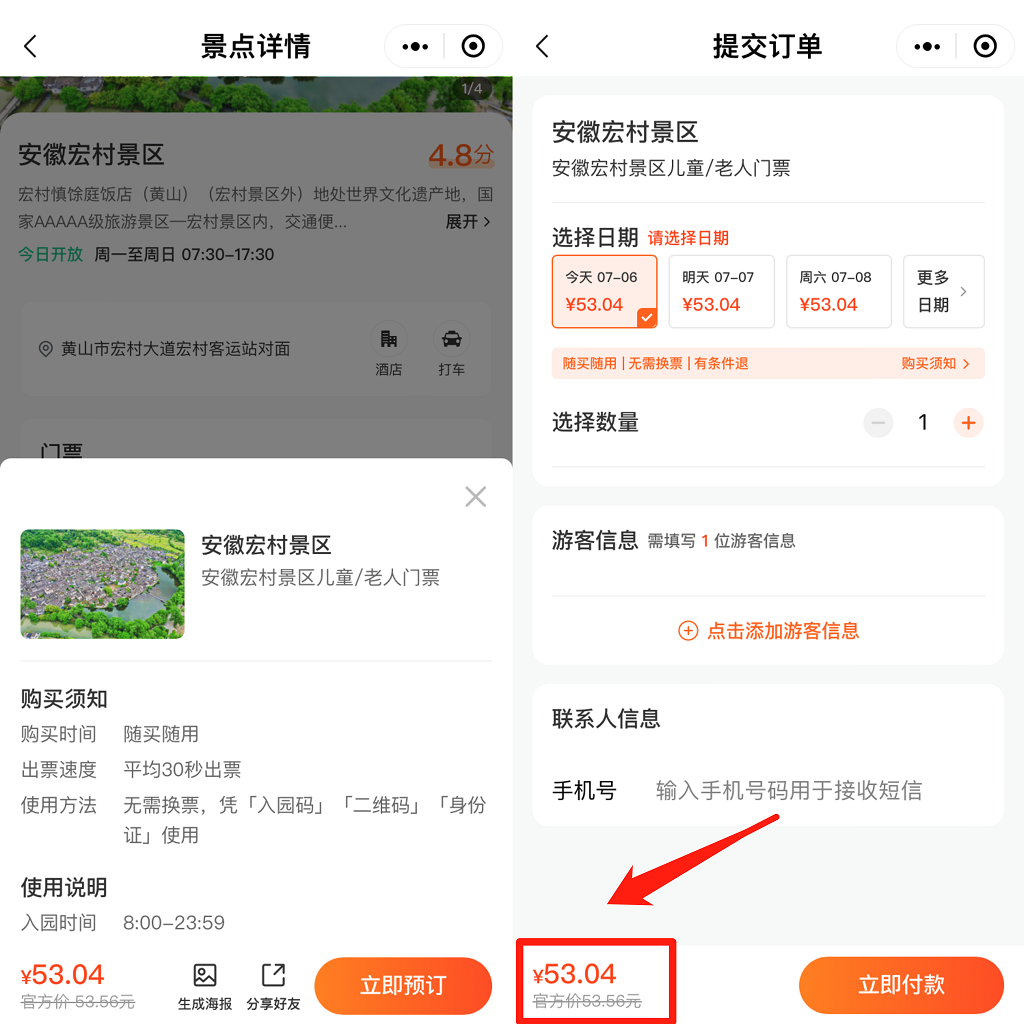Tap the 生成海报 poster icon
Image resolution: width=1024 pixels, height=1024 pixels.
click(205, 986)
